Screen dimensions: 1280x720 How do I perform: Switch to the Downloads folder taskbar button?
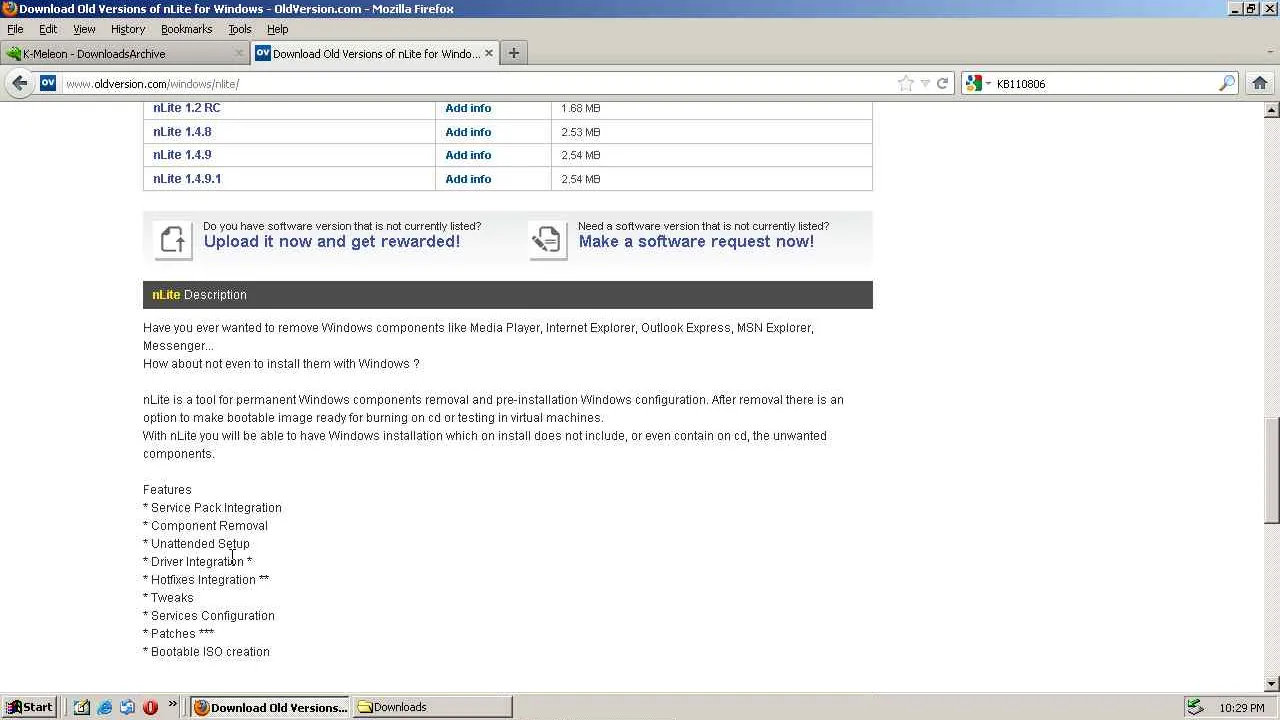point(432,707)
